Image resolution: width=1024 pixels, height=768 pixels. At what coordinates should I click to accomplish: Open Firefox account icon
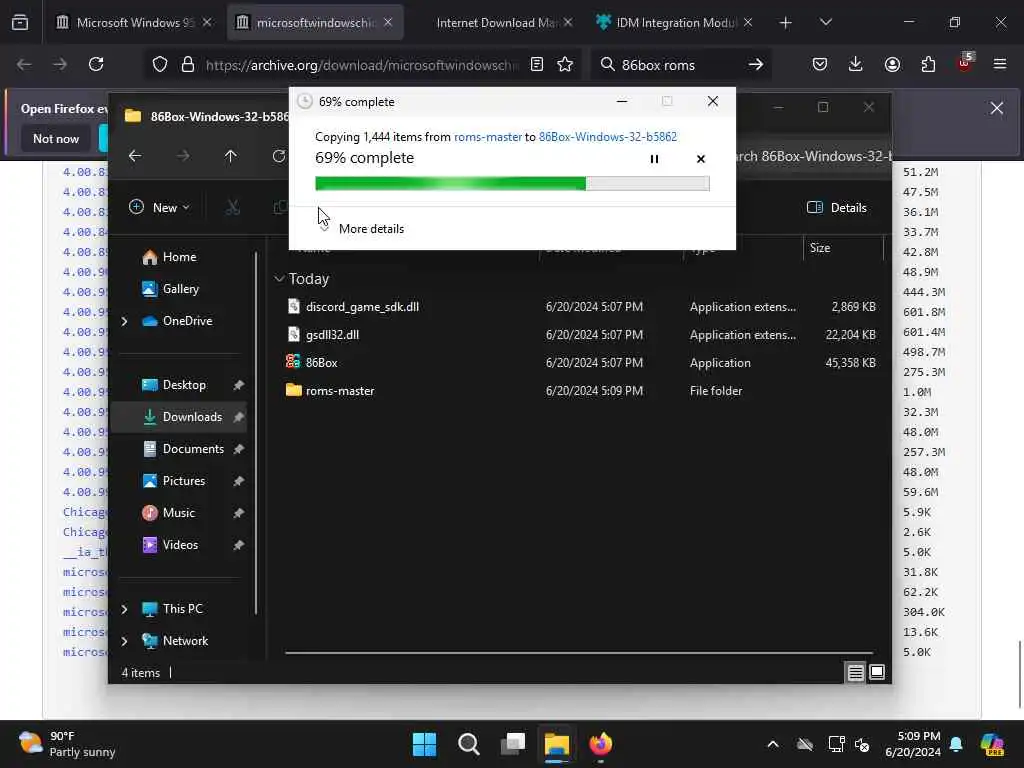(892, 64)
